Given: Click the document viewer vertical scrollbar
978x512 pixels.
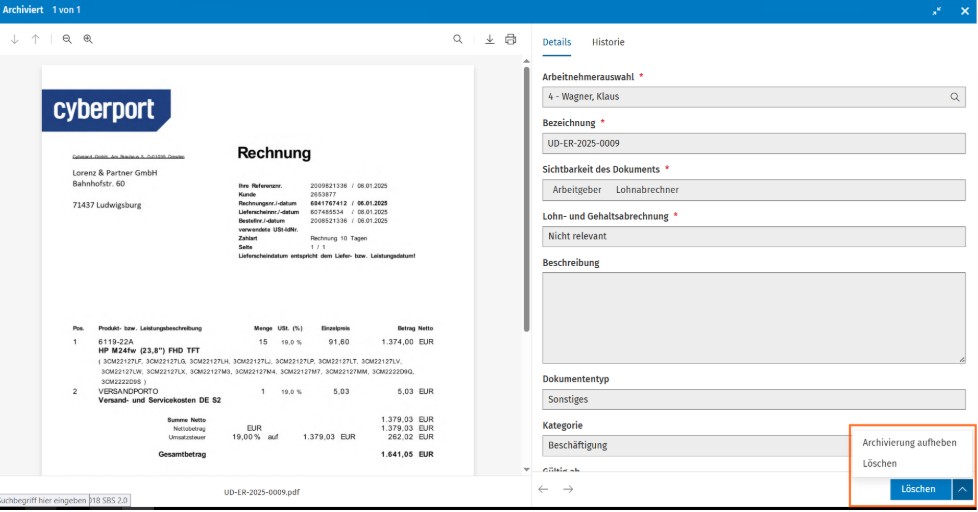Looking at the screenshot, I should coord(526,200).
